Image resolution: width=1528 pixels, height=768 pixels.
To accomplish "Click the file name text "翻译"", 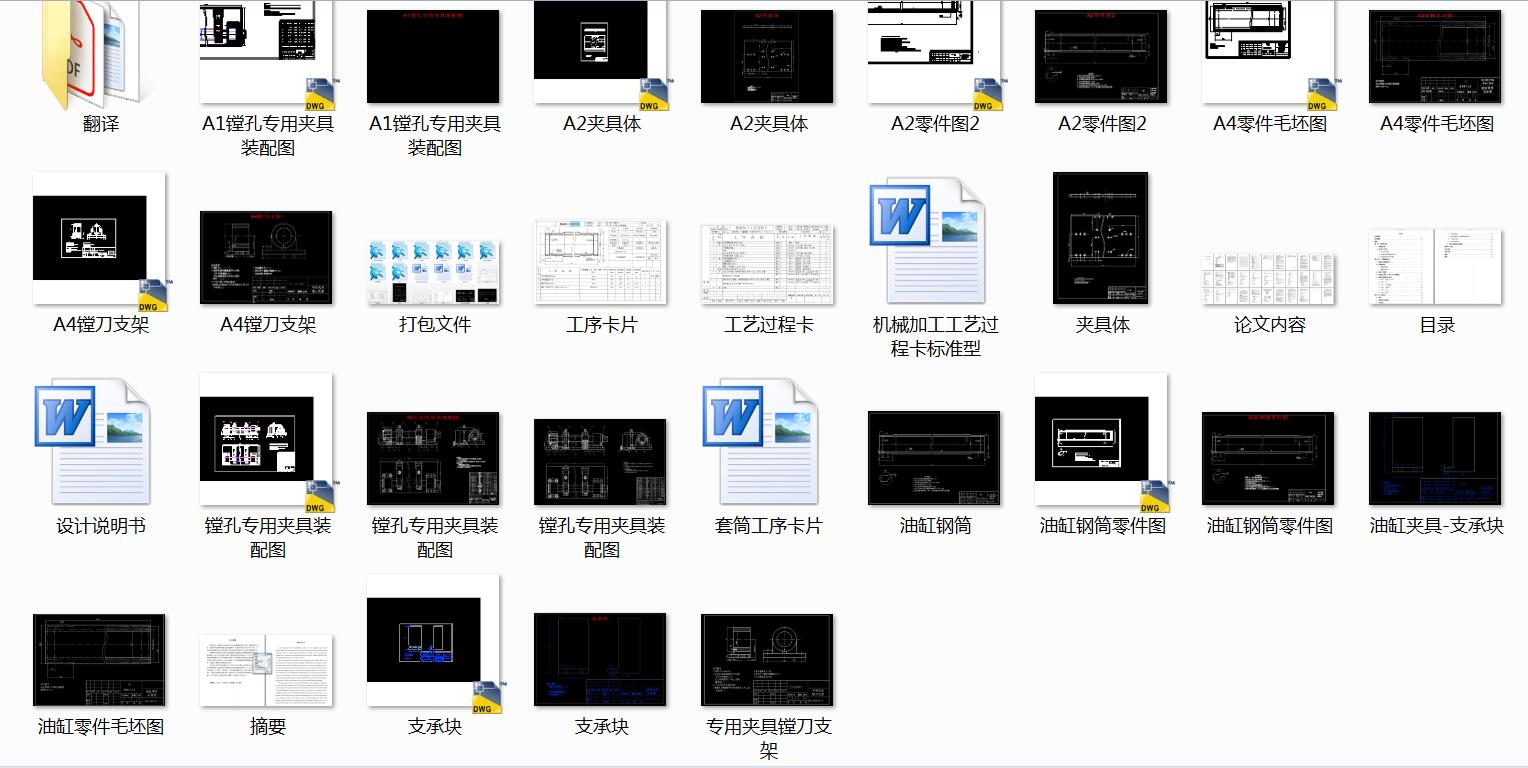I will [101, 124].
